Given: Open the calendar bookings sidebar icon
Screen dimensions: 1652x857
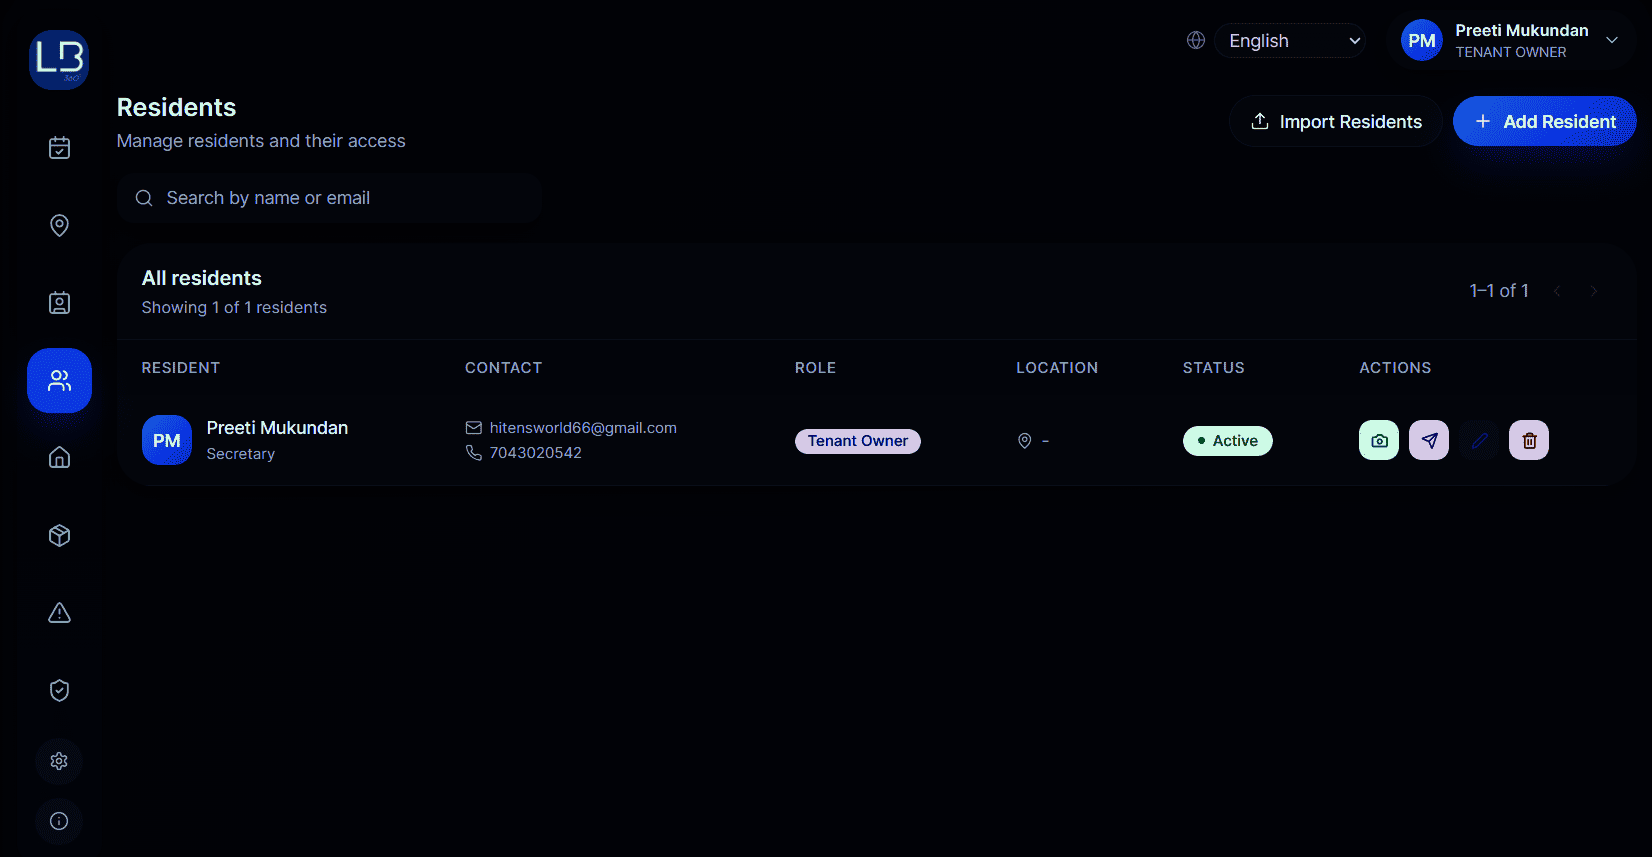Looking at the screenshot, I should point(59,148).
